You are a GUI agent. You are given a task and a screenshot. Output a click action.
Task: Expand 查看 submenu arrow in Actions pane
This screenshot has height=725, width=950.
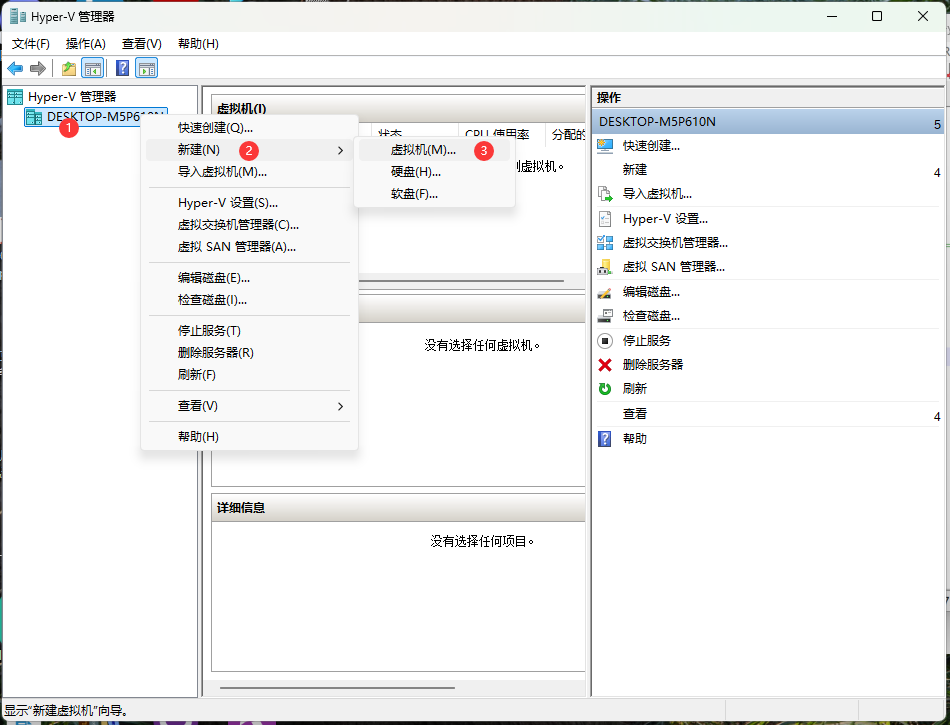(937, 417)
